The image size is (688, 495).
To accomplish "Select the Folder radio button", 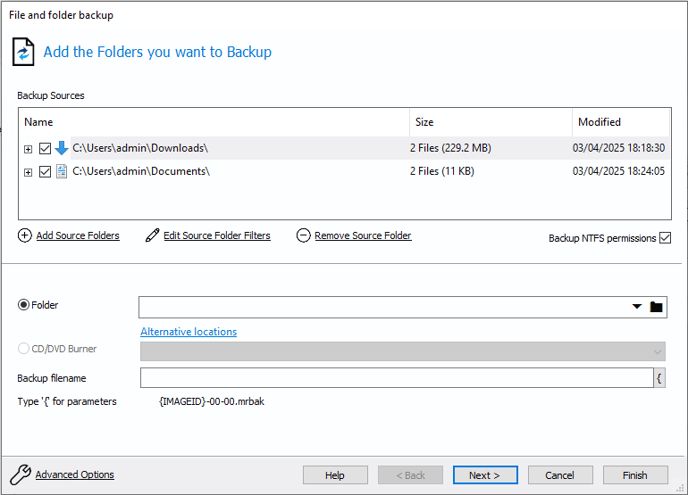I will (x=24, y=305).
